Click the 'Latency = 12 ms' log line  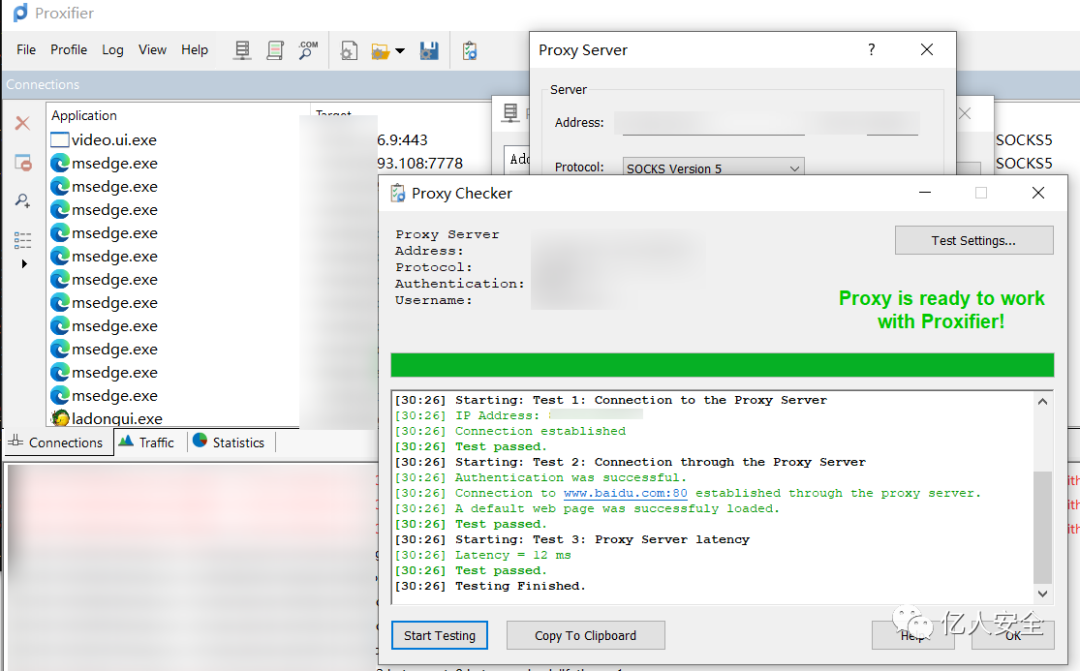(x=482, y=555)
